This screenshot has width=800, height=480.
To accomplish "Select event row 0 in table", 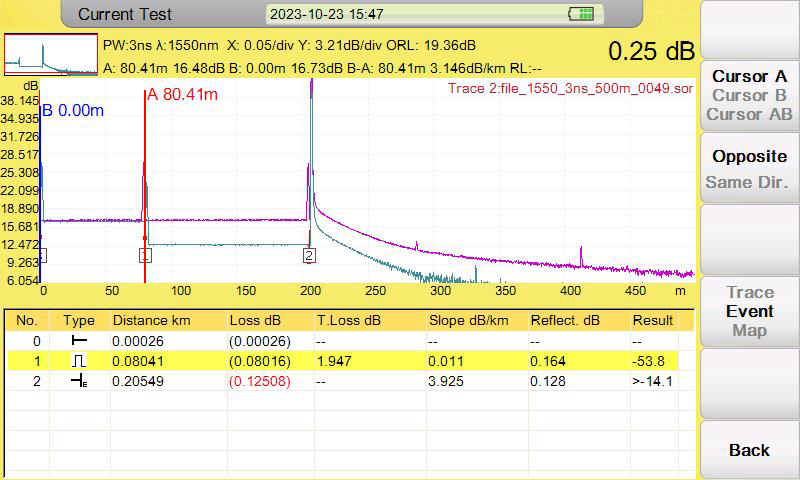I will click(342, 341).
